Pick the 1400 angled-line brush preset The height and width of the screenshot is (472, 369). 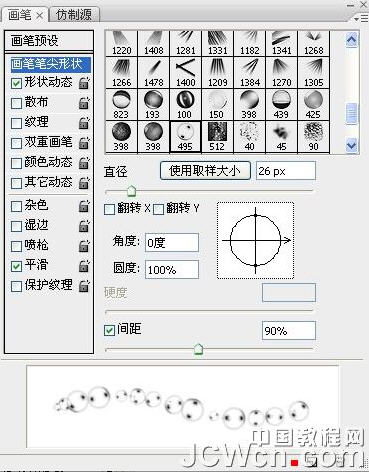point(185,72)
